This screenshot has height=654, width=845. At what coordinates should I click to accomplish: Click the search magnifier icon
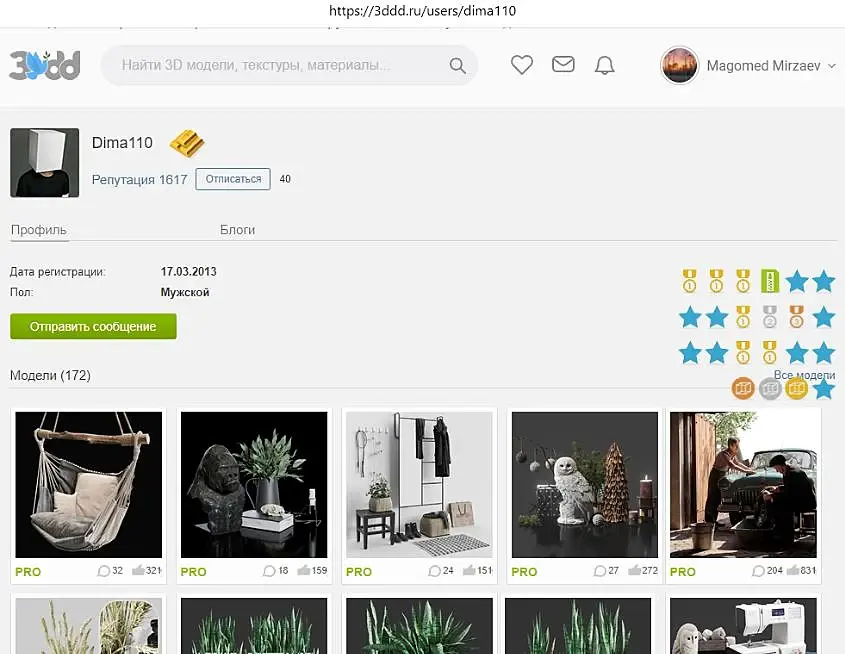click(458, 66)
